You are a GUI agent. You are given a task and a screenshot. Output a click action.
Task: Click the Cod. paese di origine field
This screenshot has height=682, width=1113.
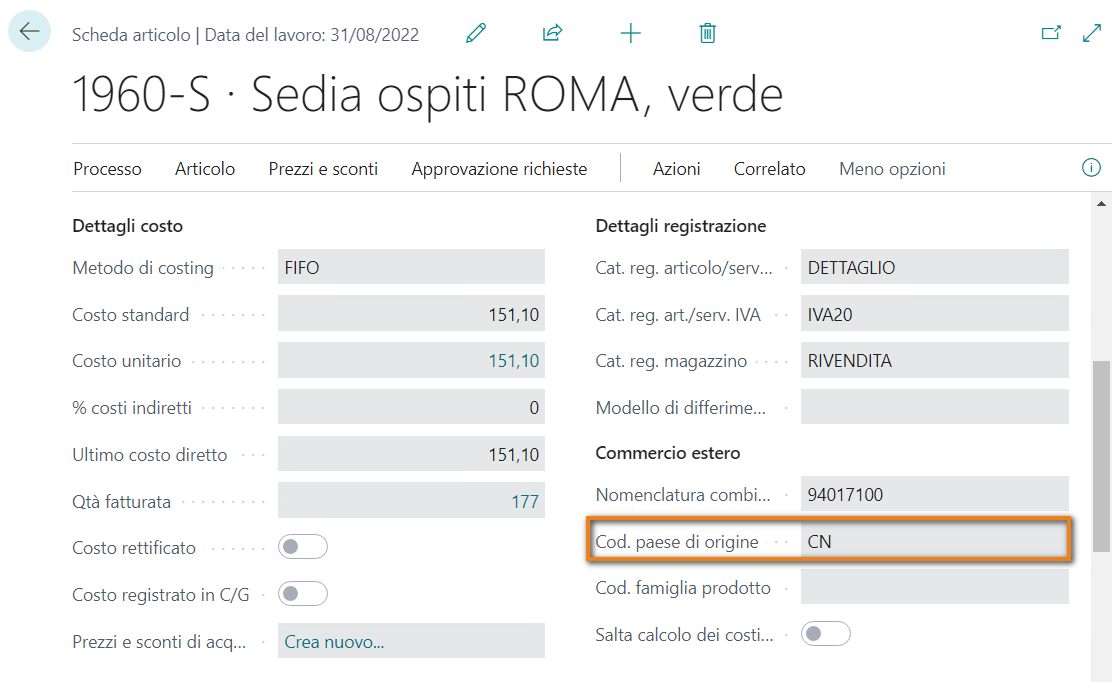tap(933, 542)
